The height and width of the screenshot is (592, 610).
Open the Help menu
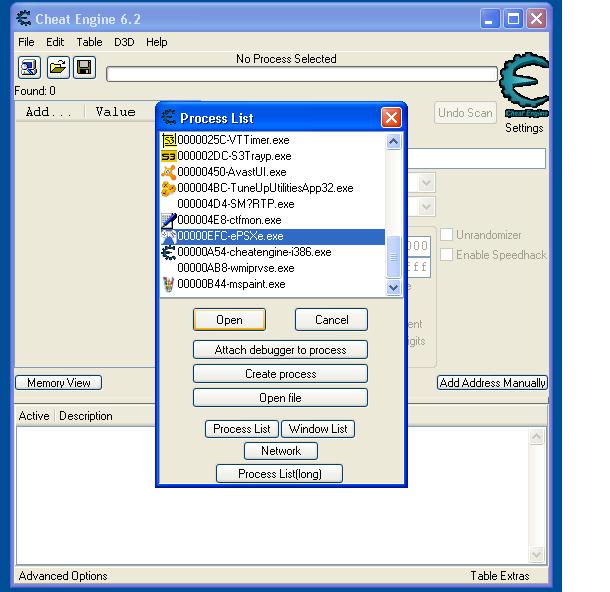(157, 42)
